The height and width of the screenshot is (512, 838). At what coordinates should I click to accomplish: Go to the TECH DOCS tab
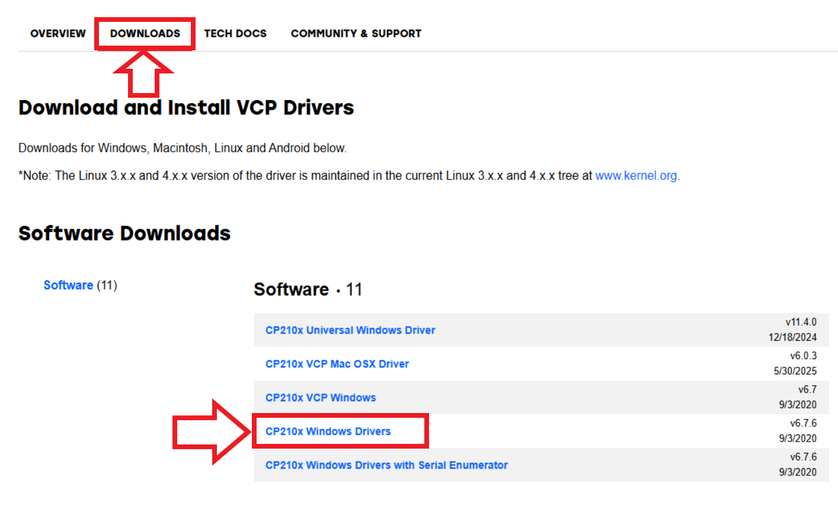coord(235,34)
